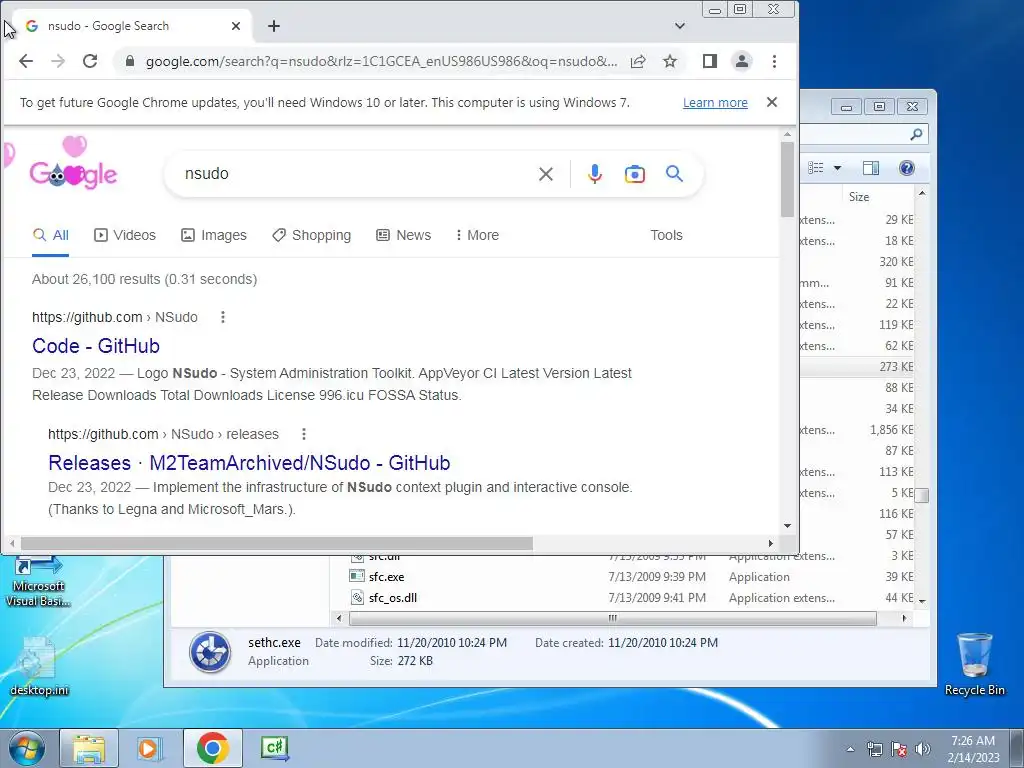The width and height of the screenshot is (1024, 768).
Task: Click the Explorer file list vertical scrollbar thumb
Action: (x=921, y=496)
